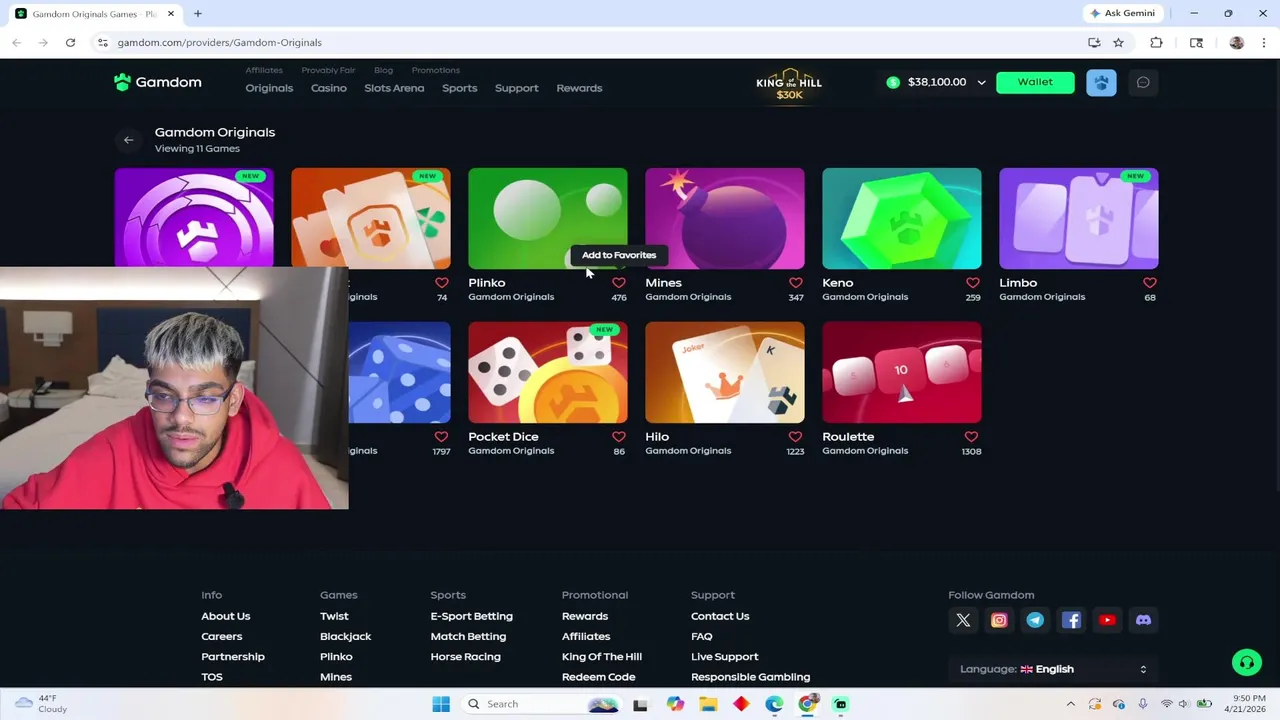Favorite the Hilo game heart
1280x720 pixels.
coord(795,437)
